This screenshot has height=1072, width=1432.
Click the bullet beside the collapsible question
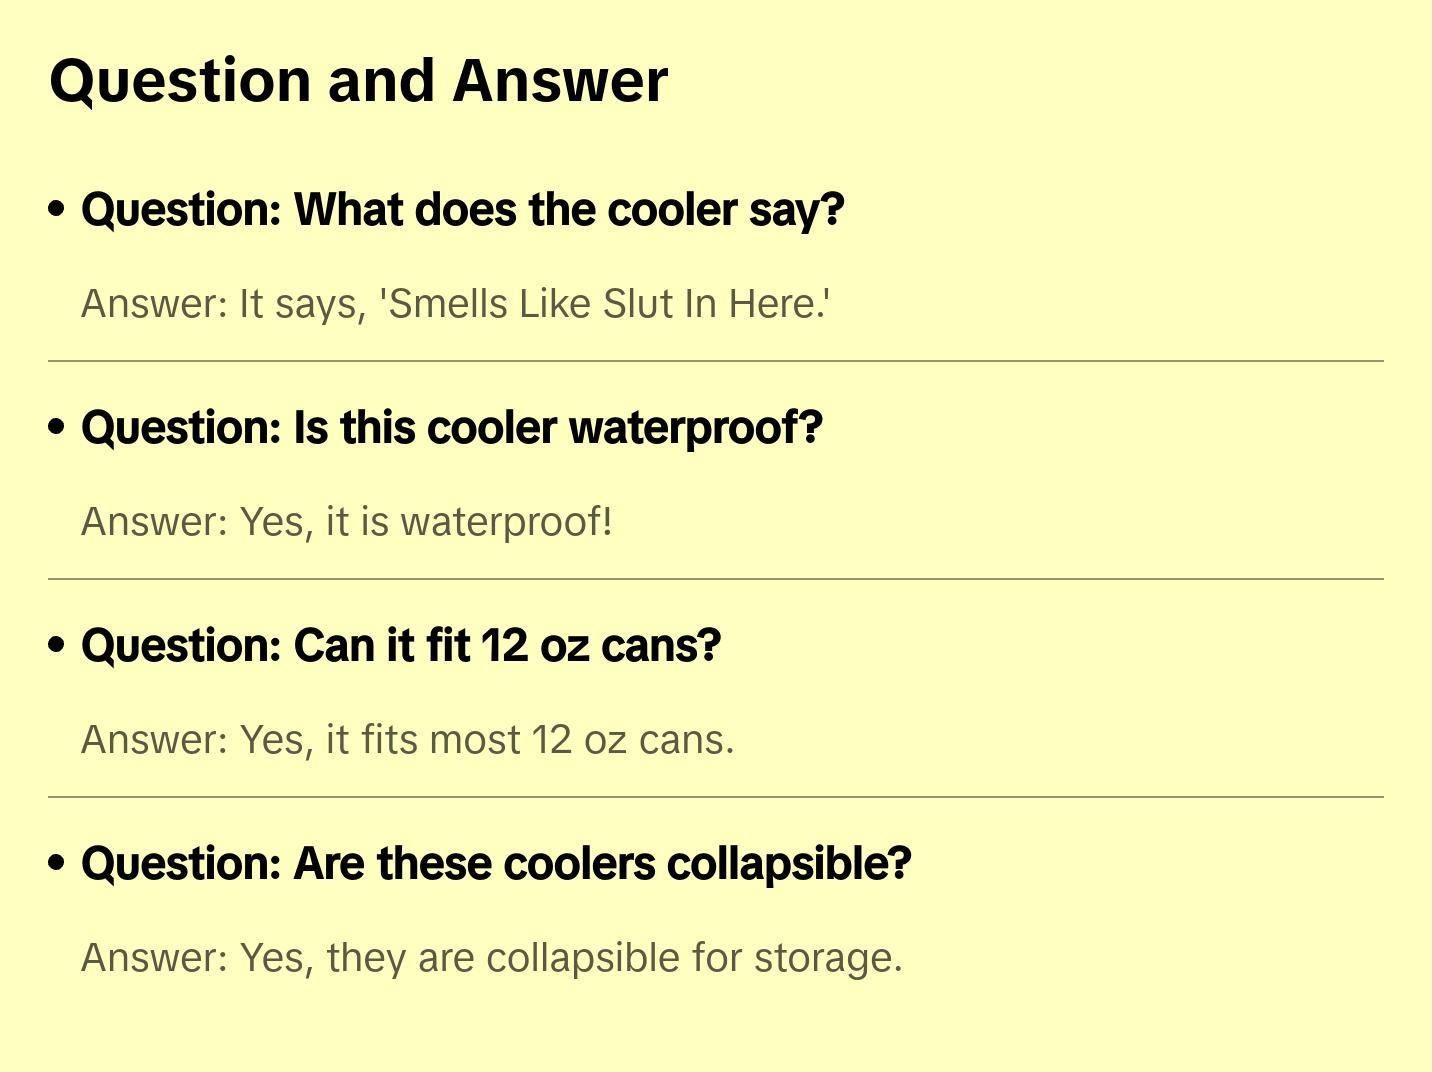pyautogui.click(x=57, y=863)
